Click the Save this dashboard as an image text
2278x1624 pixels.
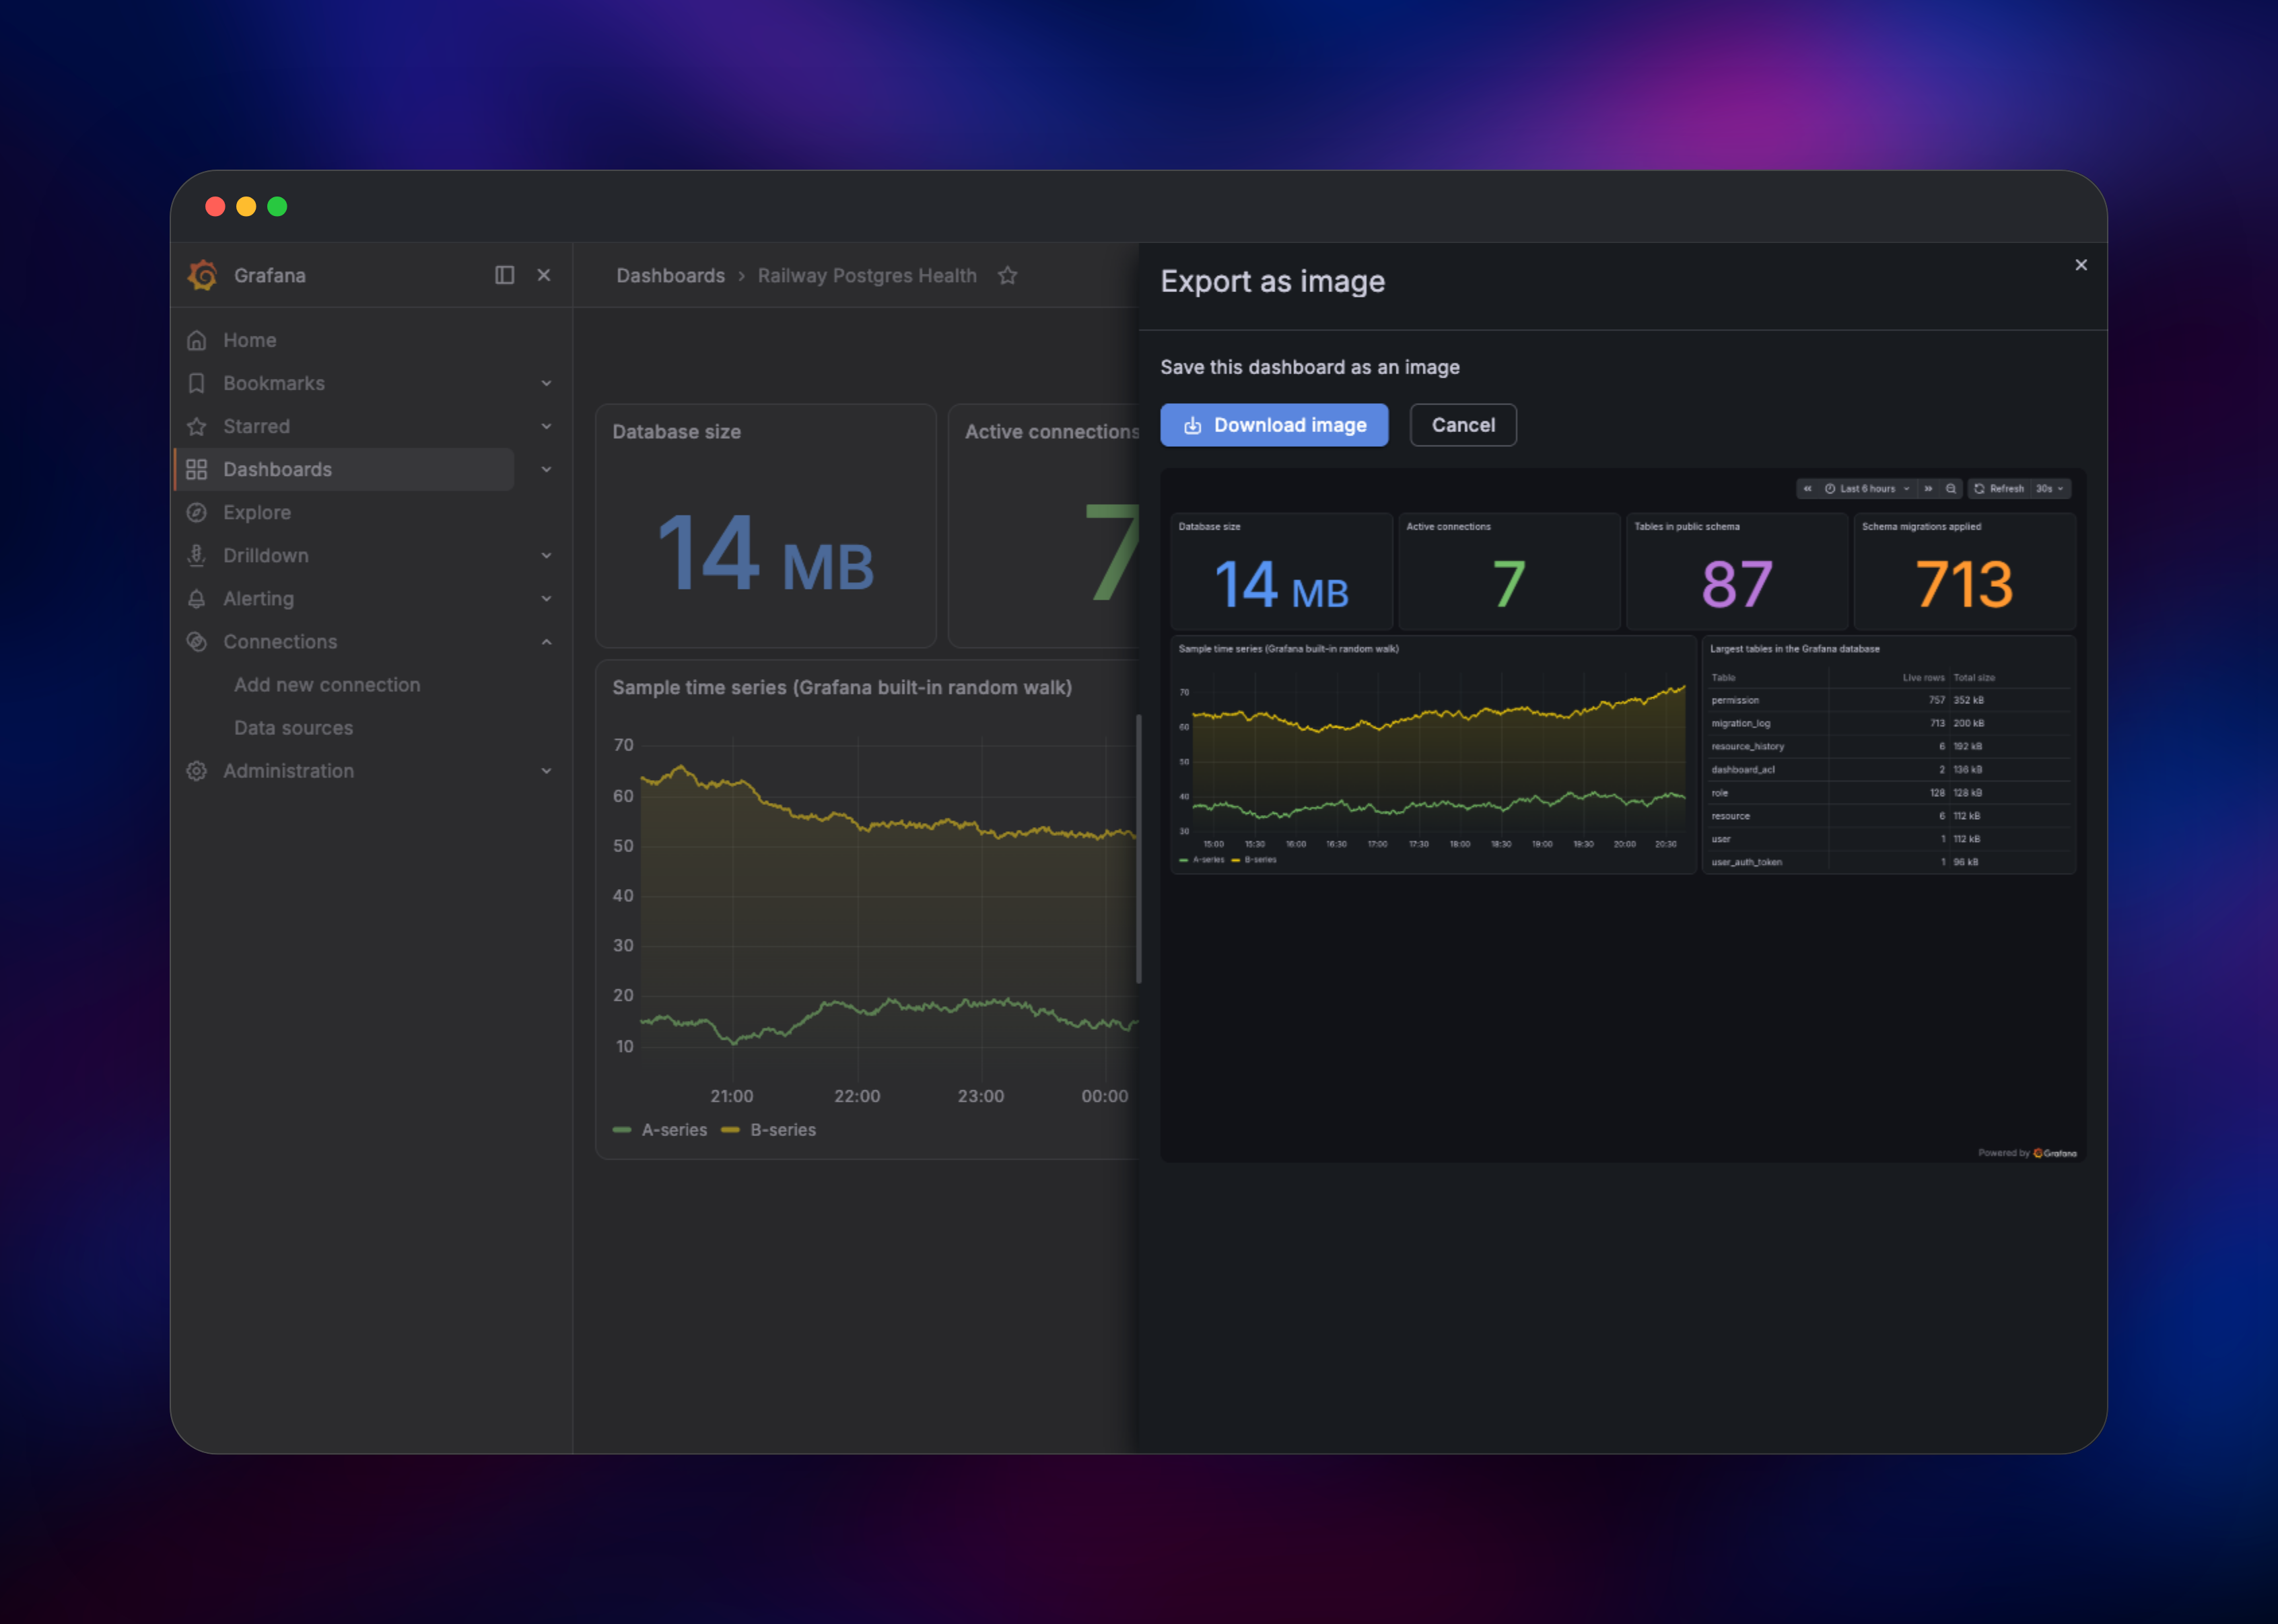point(1309,367)
